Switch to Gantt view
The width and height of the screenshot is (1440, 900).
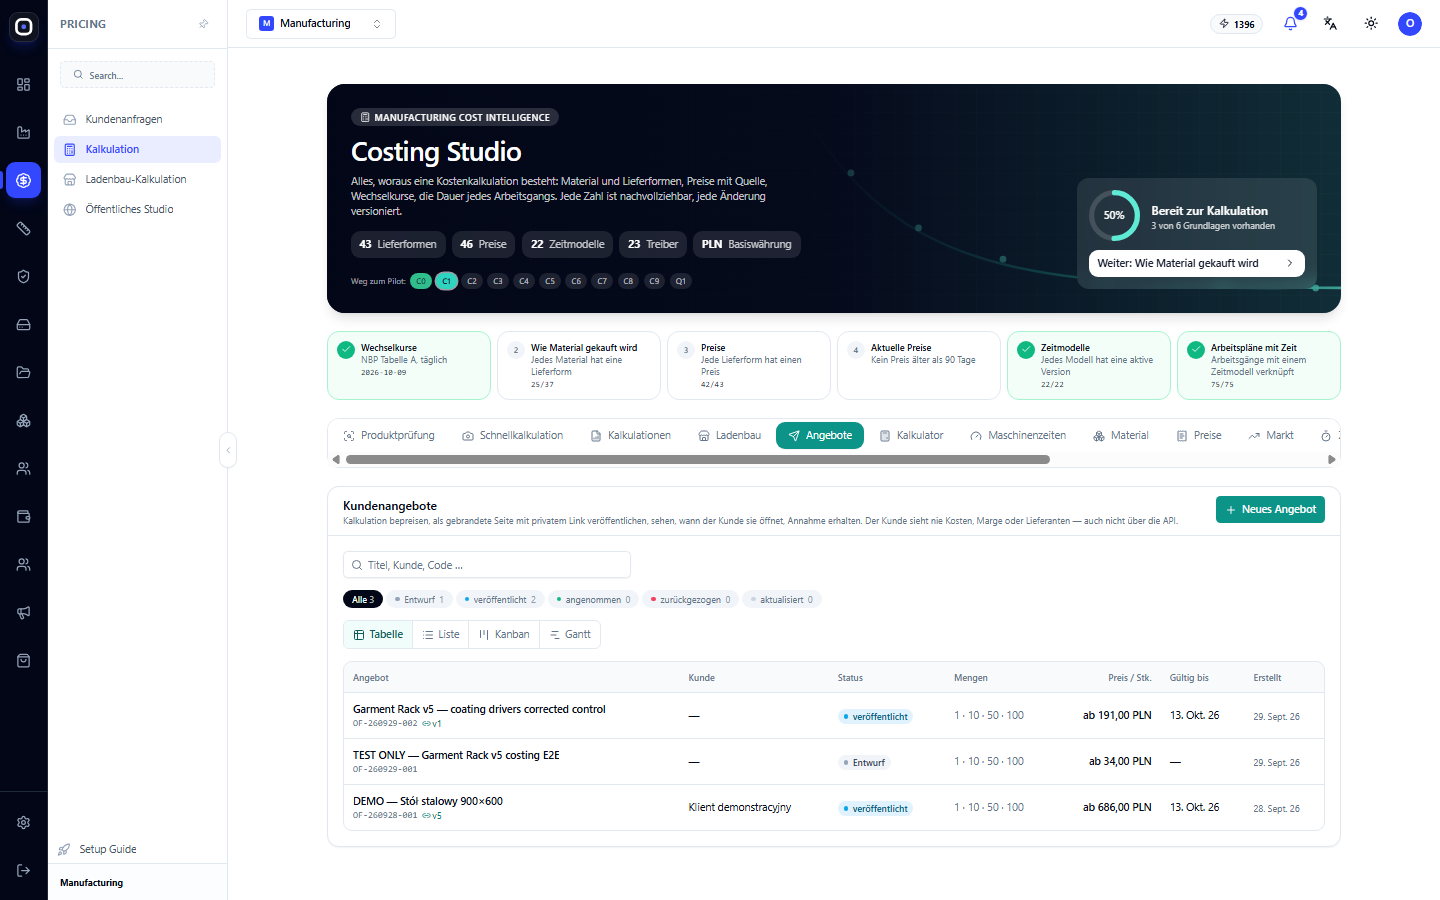click(570, 635)
